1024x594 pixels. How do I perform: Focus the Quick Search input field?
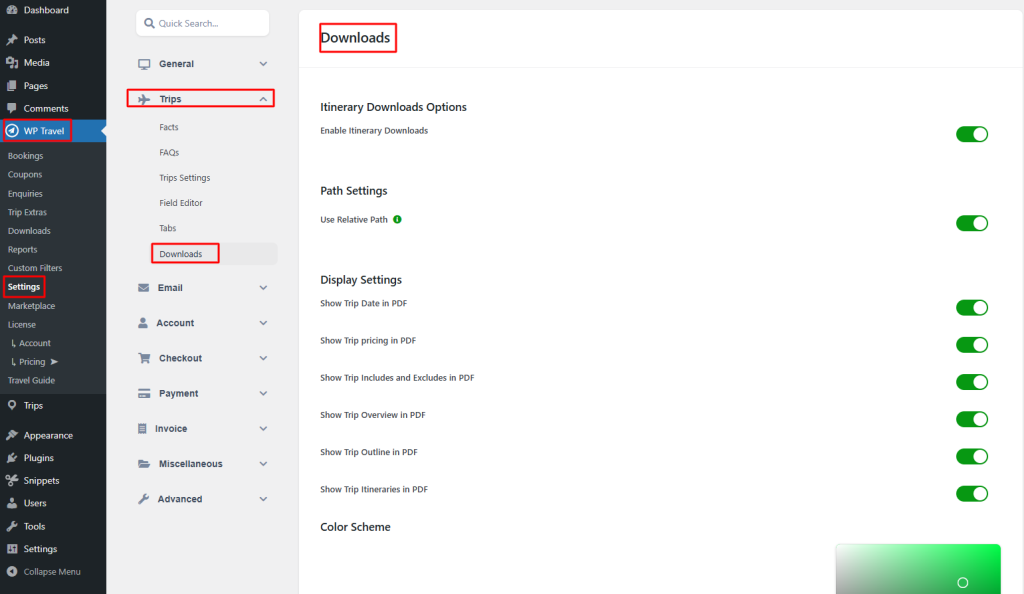(x=202, y=23)
